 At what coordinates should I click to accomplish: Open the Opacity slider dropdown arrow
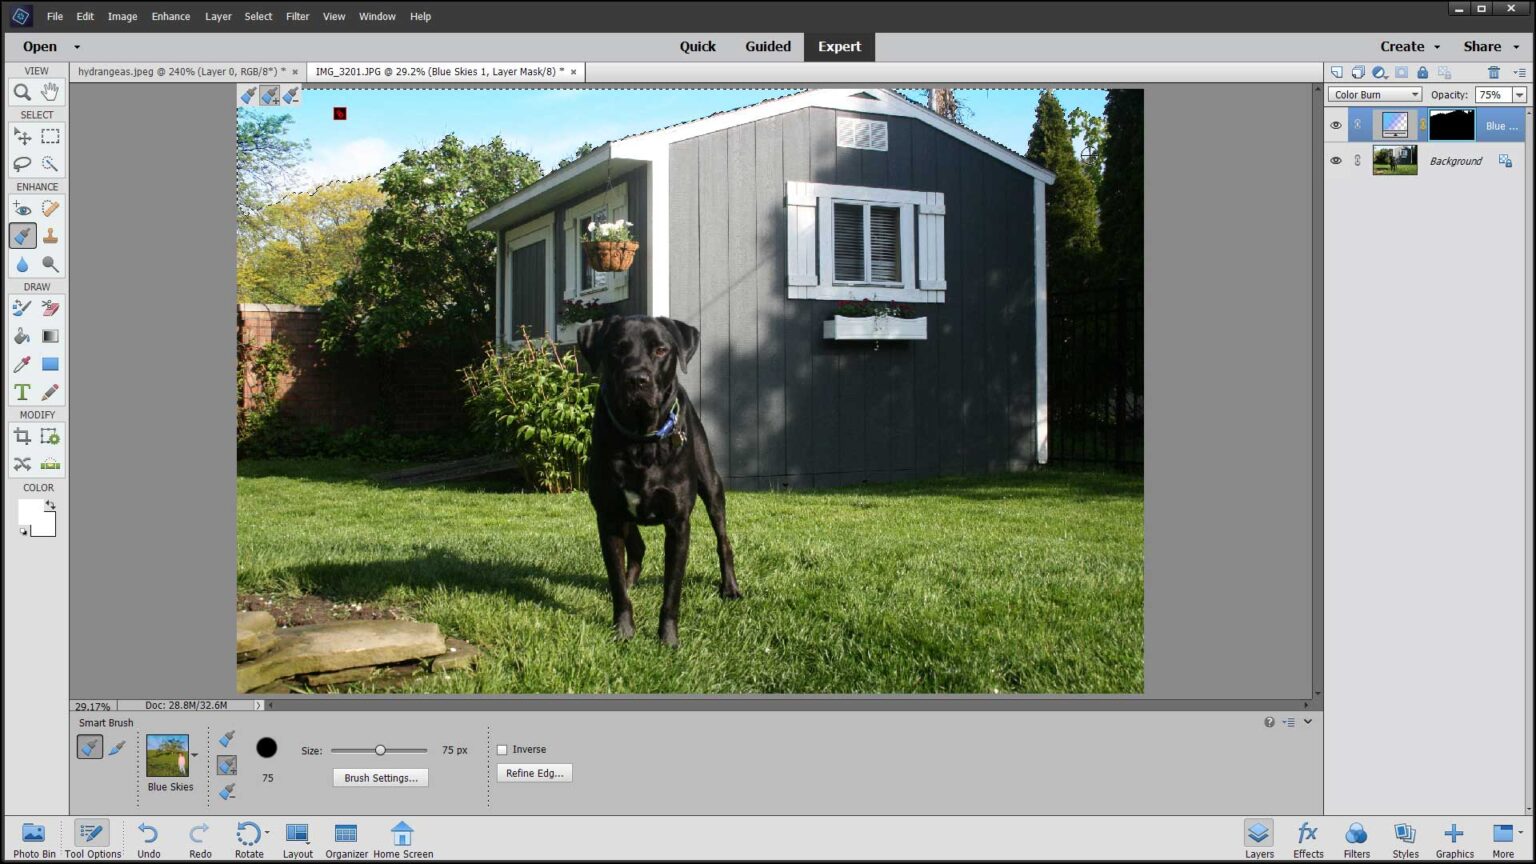pos(1520,95)
